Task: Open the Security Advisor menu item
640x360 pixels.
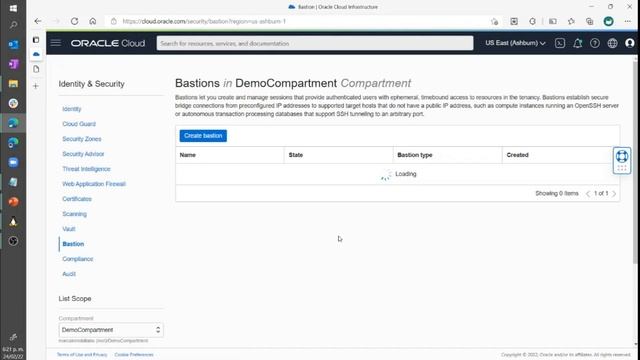Action: click(83, 154)
